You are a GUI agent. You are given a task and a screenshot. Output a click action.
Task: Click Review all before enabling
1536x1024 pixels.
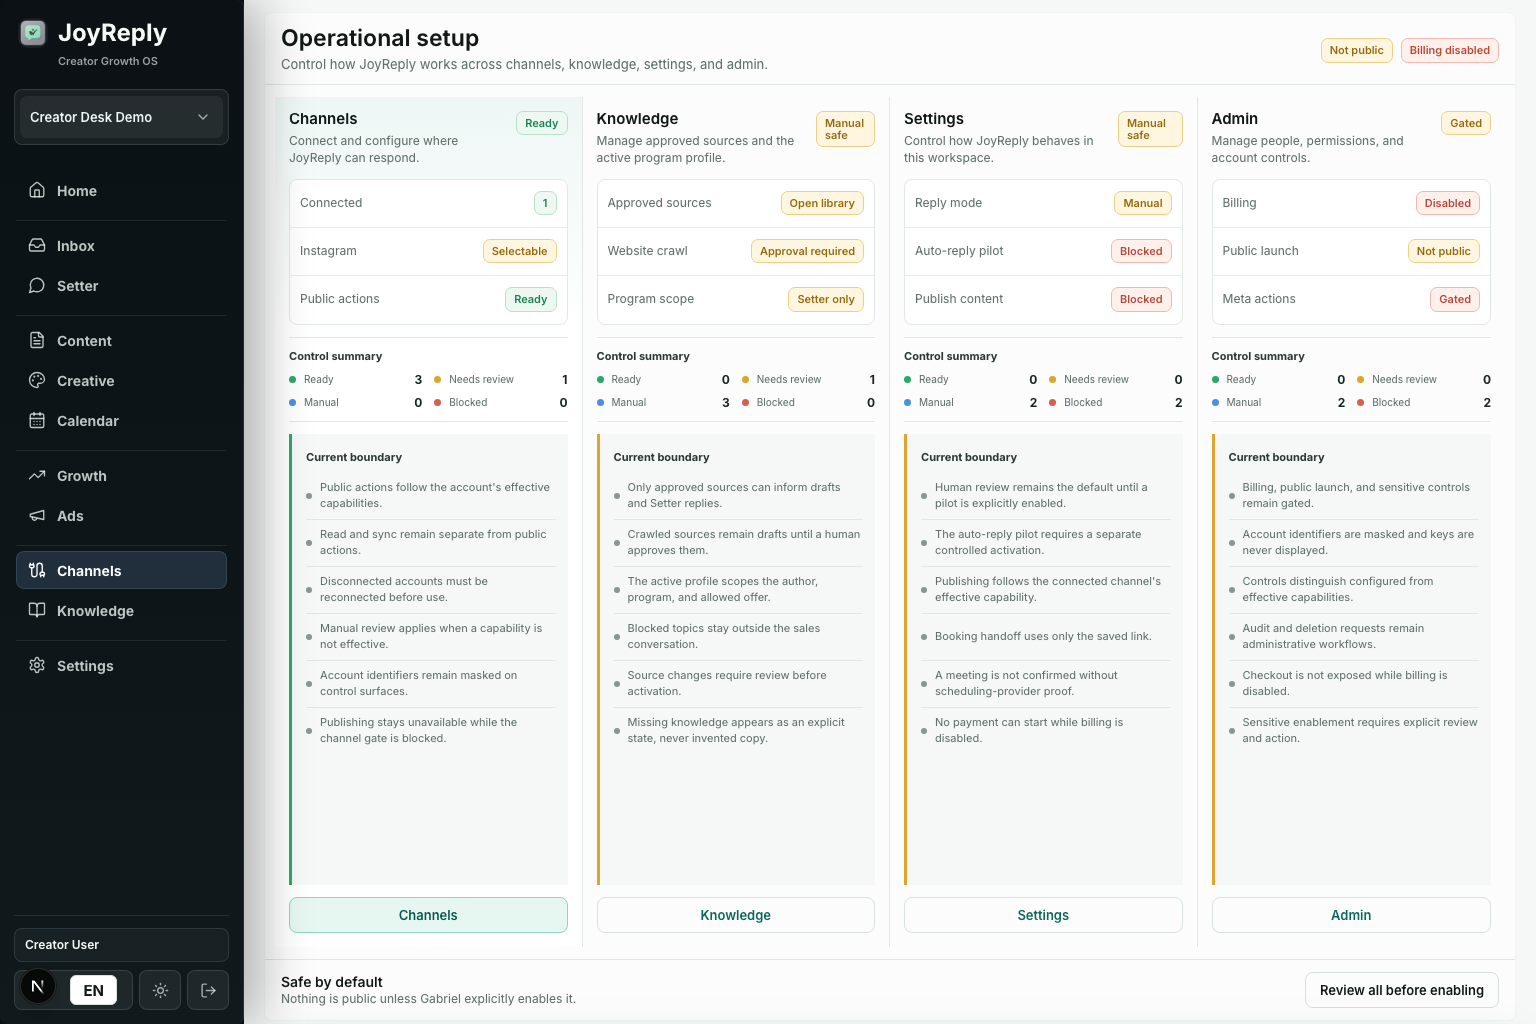(1401, 990)
